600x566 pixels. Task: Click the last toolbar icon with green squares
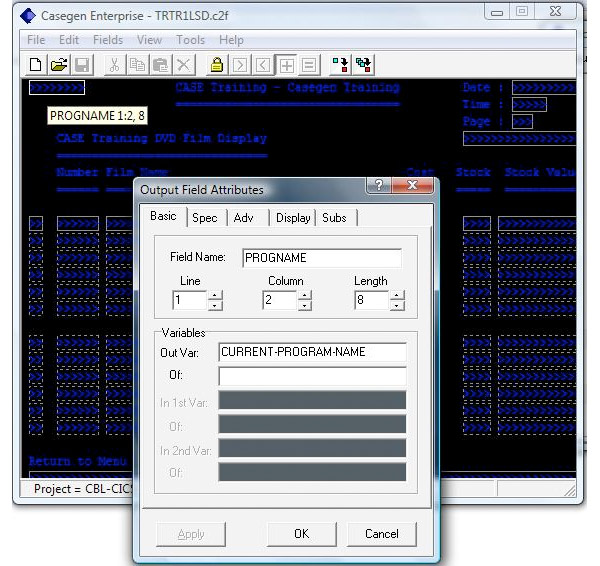point(364,65)
